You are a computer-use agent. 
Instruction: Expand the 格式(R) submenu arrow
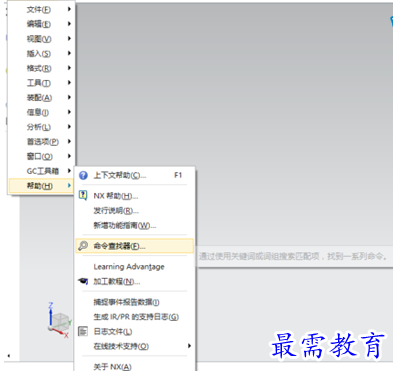[x=69, y=68]
